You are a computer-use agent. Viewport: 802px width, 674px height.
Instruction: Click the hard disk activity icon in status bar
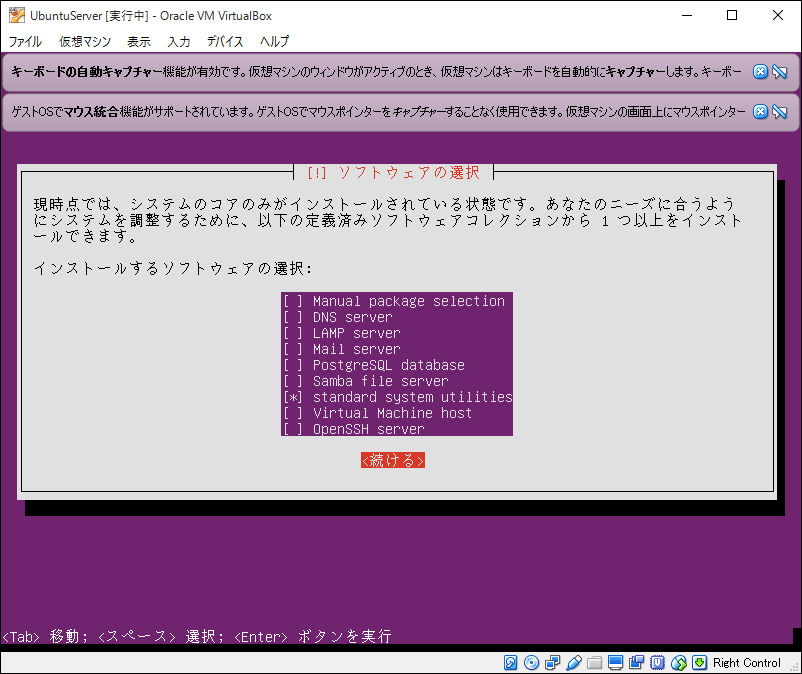coord(511,663)
